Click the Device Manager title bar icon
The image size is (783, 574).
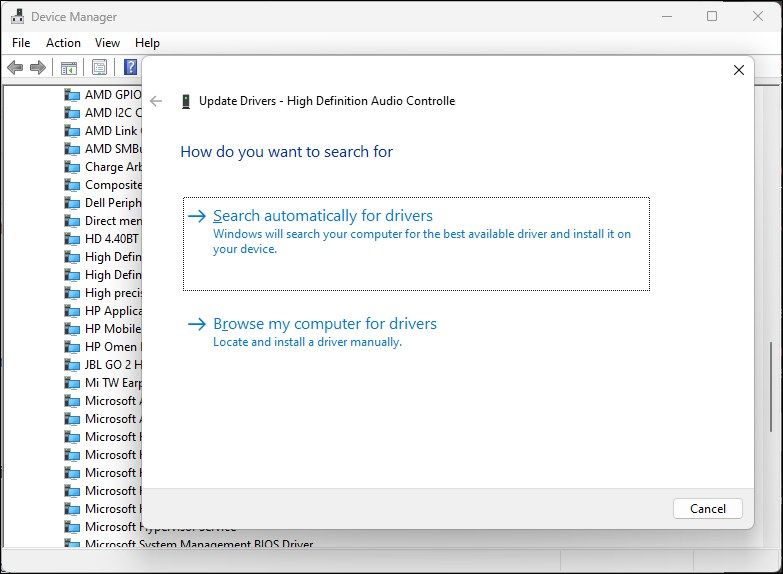click(16, 17)
